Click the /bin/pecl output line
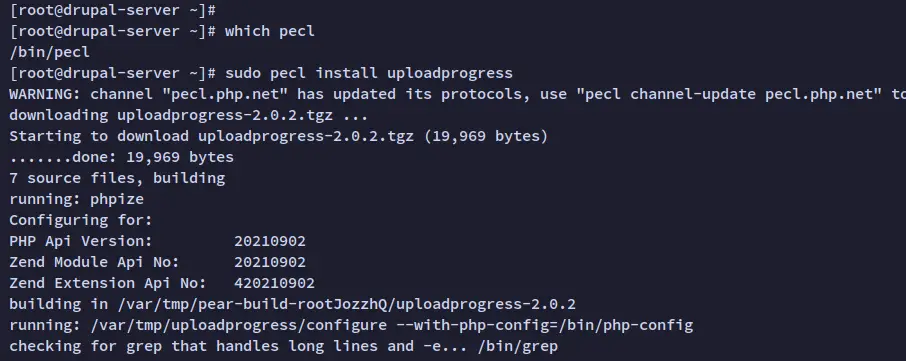Viewport: 906px width, 361px height. (50, 52)
